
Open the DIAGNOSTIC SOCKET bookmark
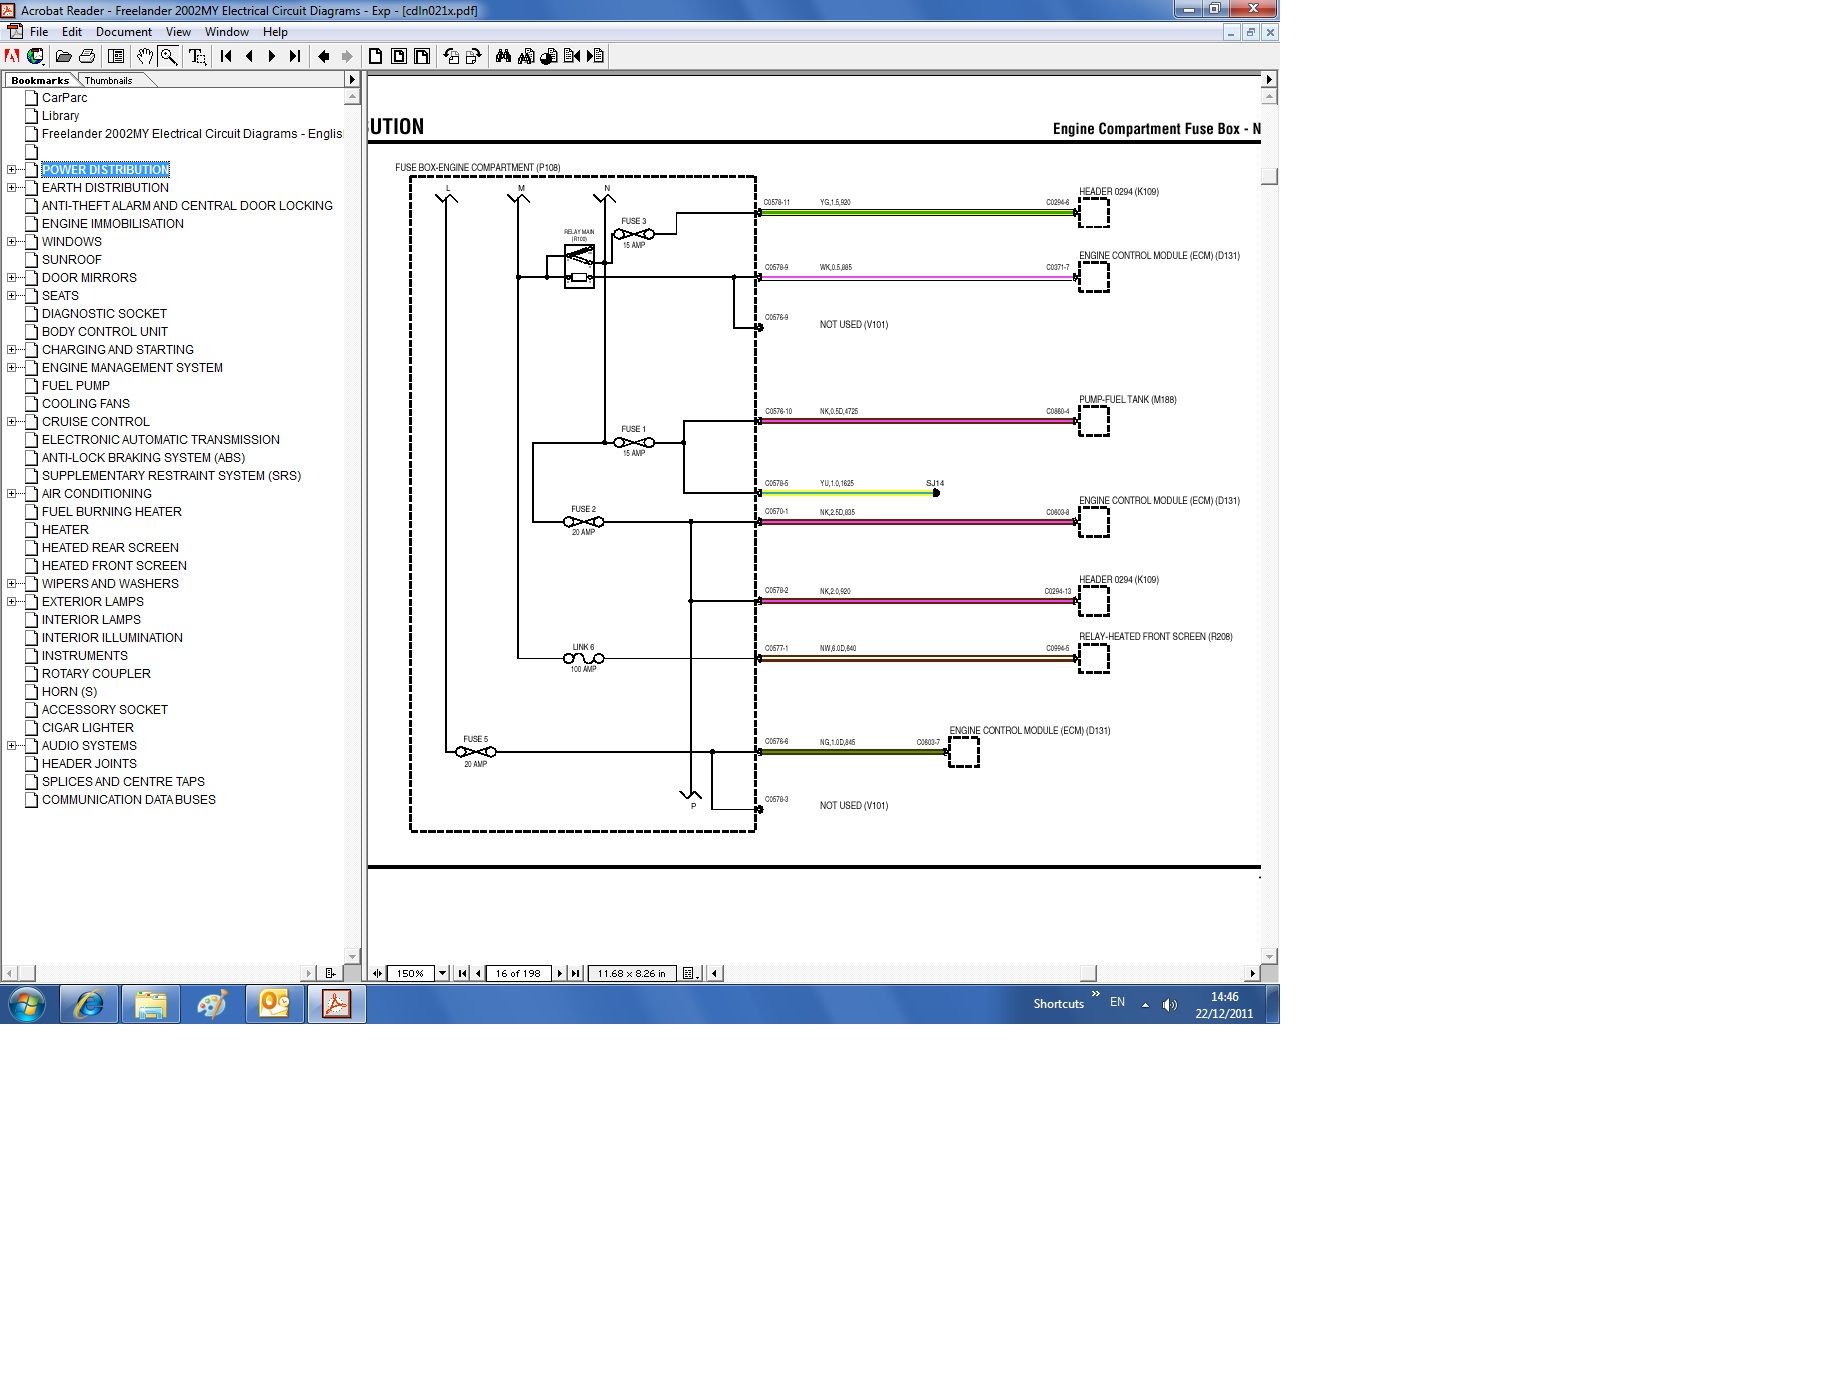click(104, 314)
